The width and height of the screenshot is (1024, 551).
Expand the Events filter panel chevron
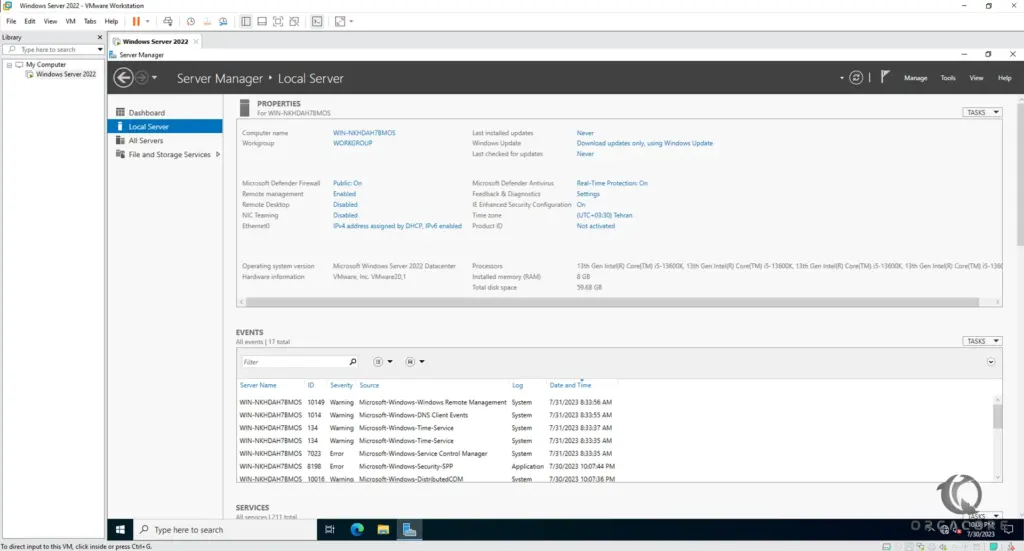[x=991, y=362]
